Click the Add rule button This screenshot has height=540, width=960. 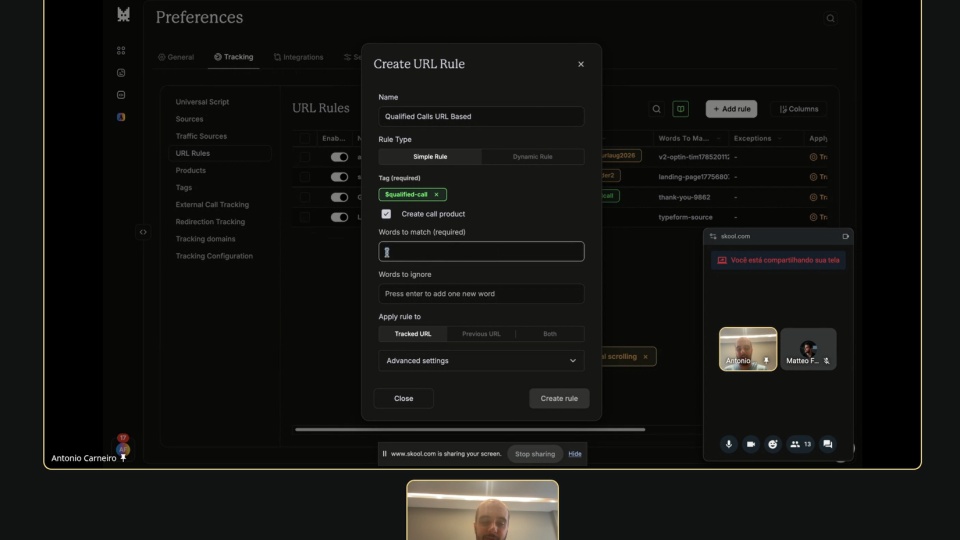point(731,109)
